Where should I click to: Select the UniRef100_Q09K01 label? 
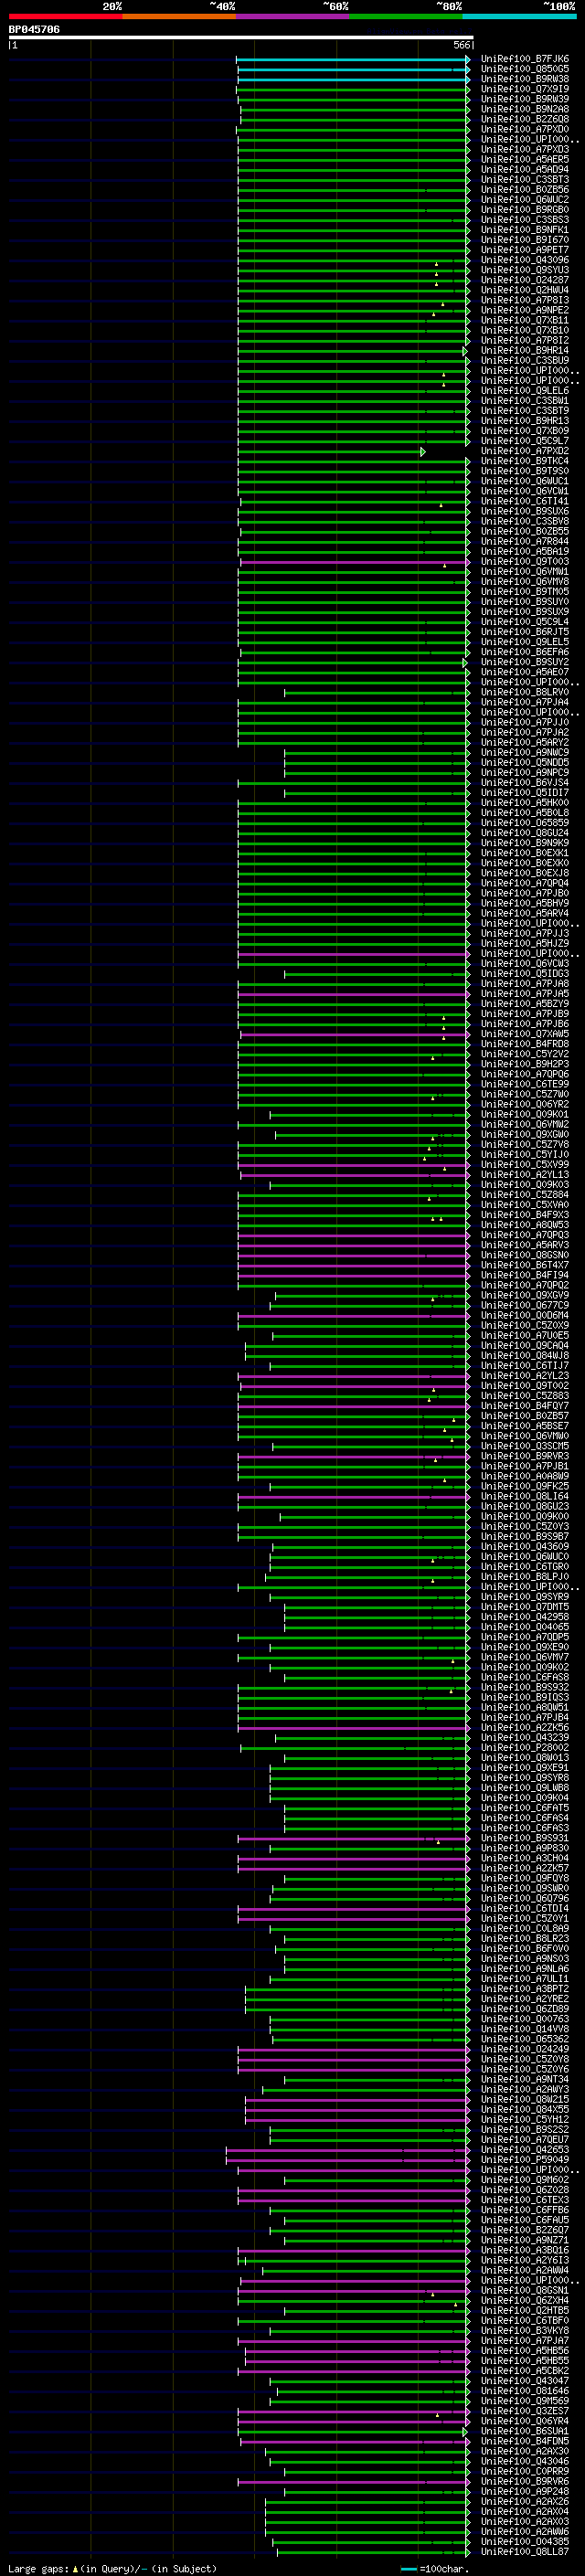click(x=525, y=1114)
